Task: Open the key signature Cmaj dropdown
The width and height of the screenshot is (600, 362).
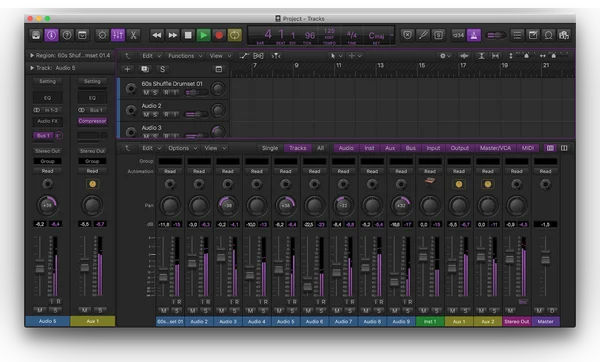Action: pos(380,36)
